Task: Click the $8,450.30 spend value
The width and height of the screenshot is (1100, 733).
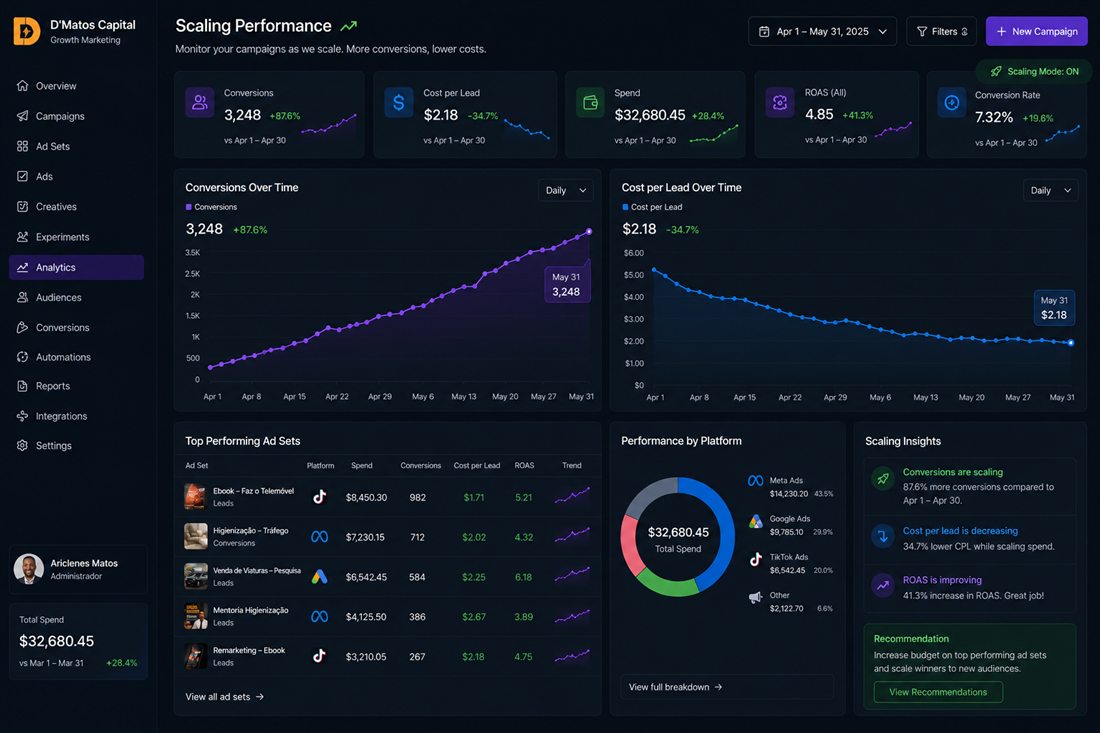Action: click(x=366, y=497)
